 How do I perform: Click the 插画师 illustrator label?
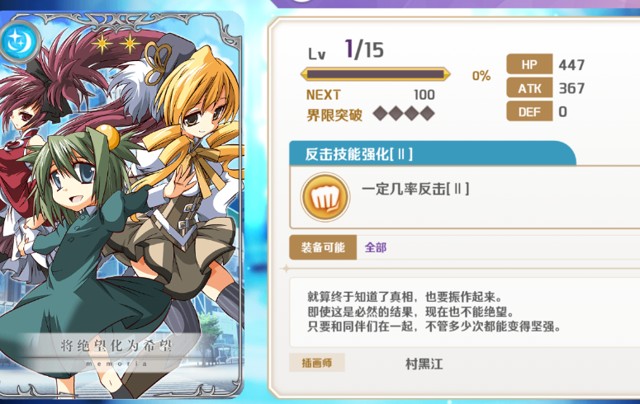point(317,362)
